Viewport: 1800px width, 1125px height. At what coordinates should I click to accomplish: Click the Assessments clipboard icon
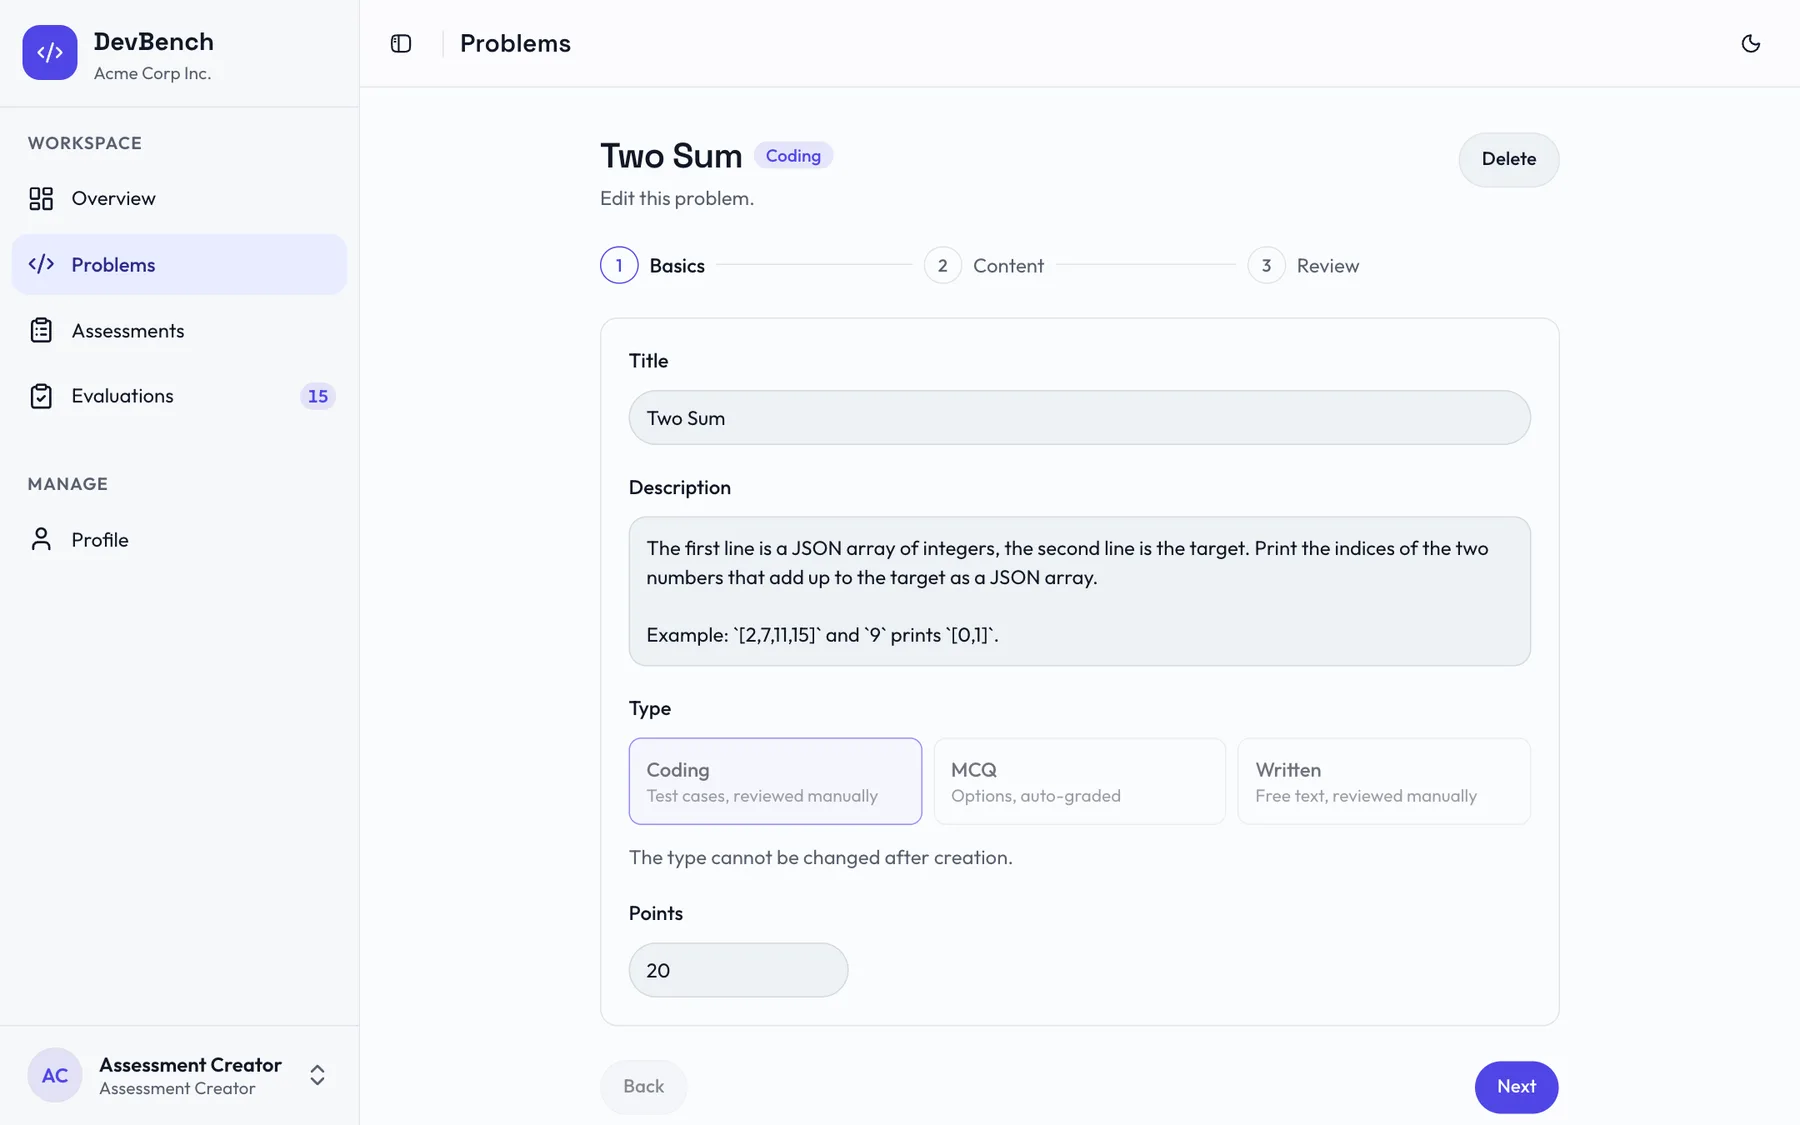[x=41, y=330]
